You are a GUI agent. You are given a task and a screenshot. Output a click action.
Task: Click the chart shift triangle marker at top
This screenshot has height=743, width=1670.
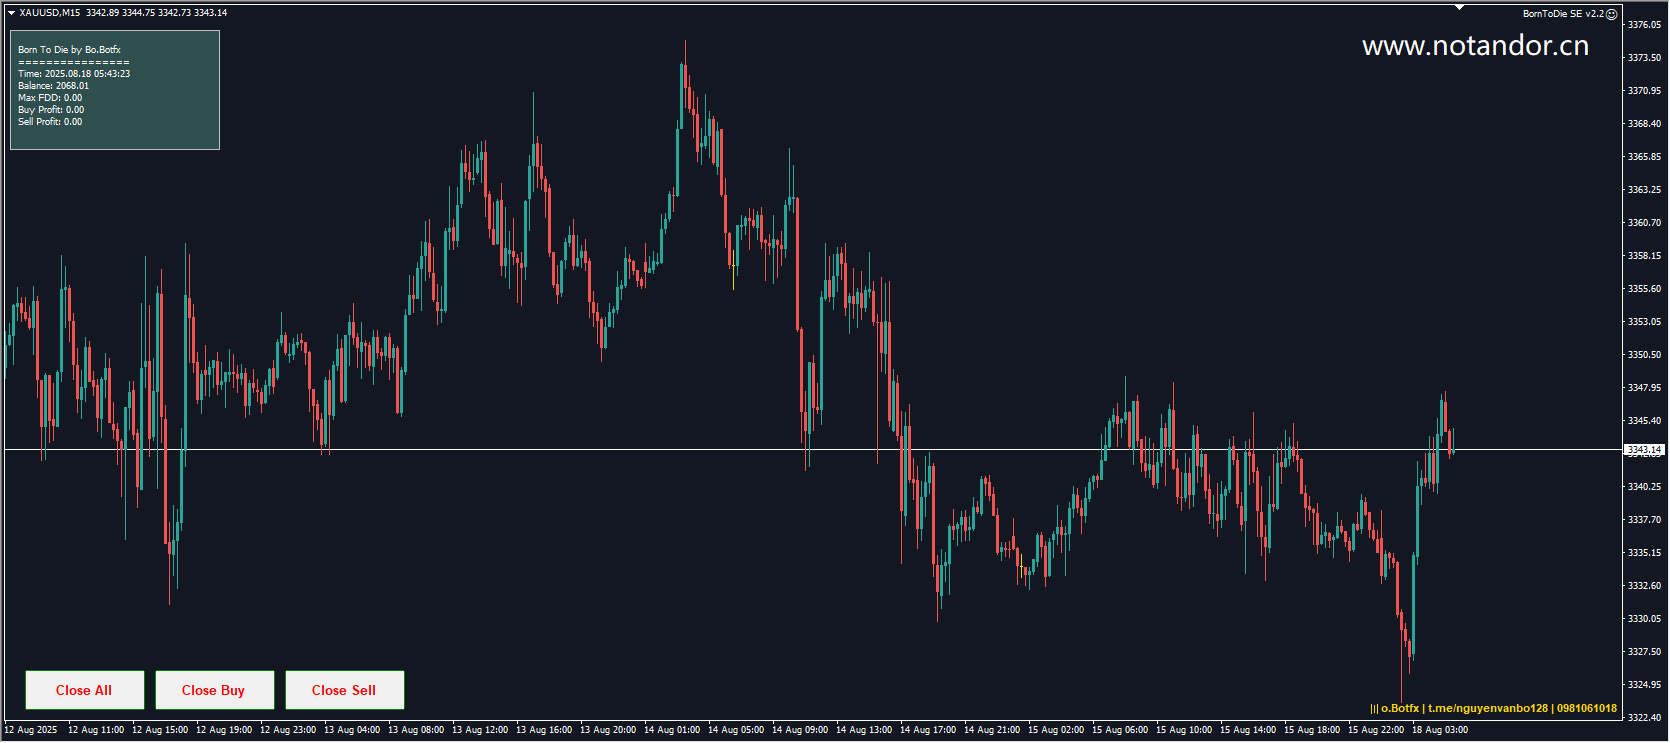tap(1459, 8)
